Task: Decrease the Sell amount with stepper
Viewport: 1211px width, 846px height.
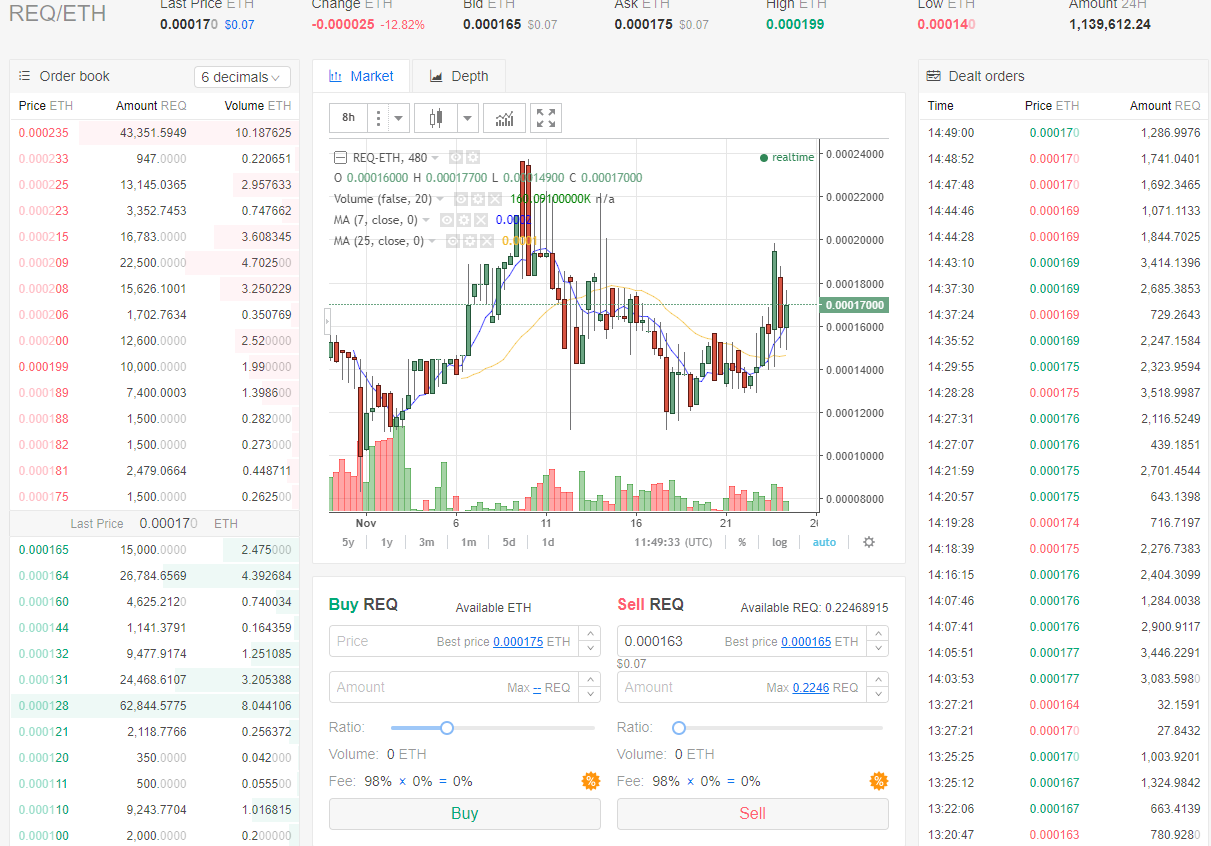Action: tap(878, 695)
